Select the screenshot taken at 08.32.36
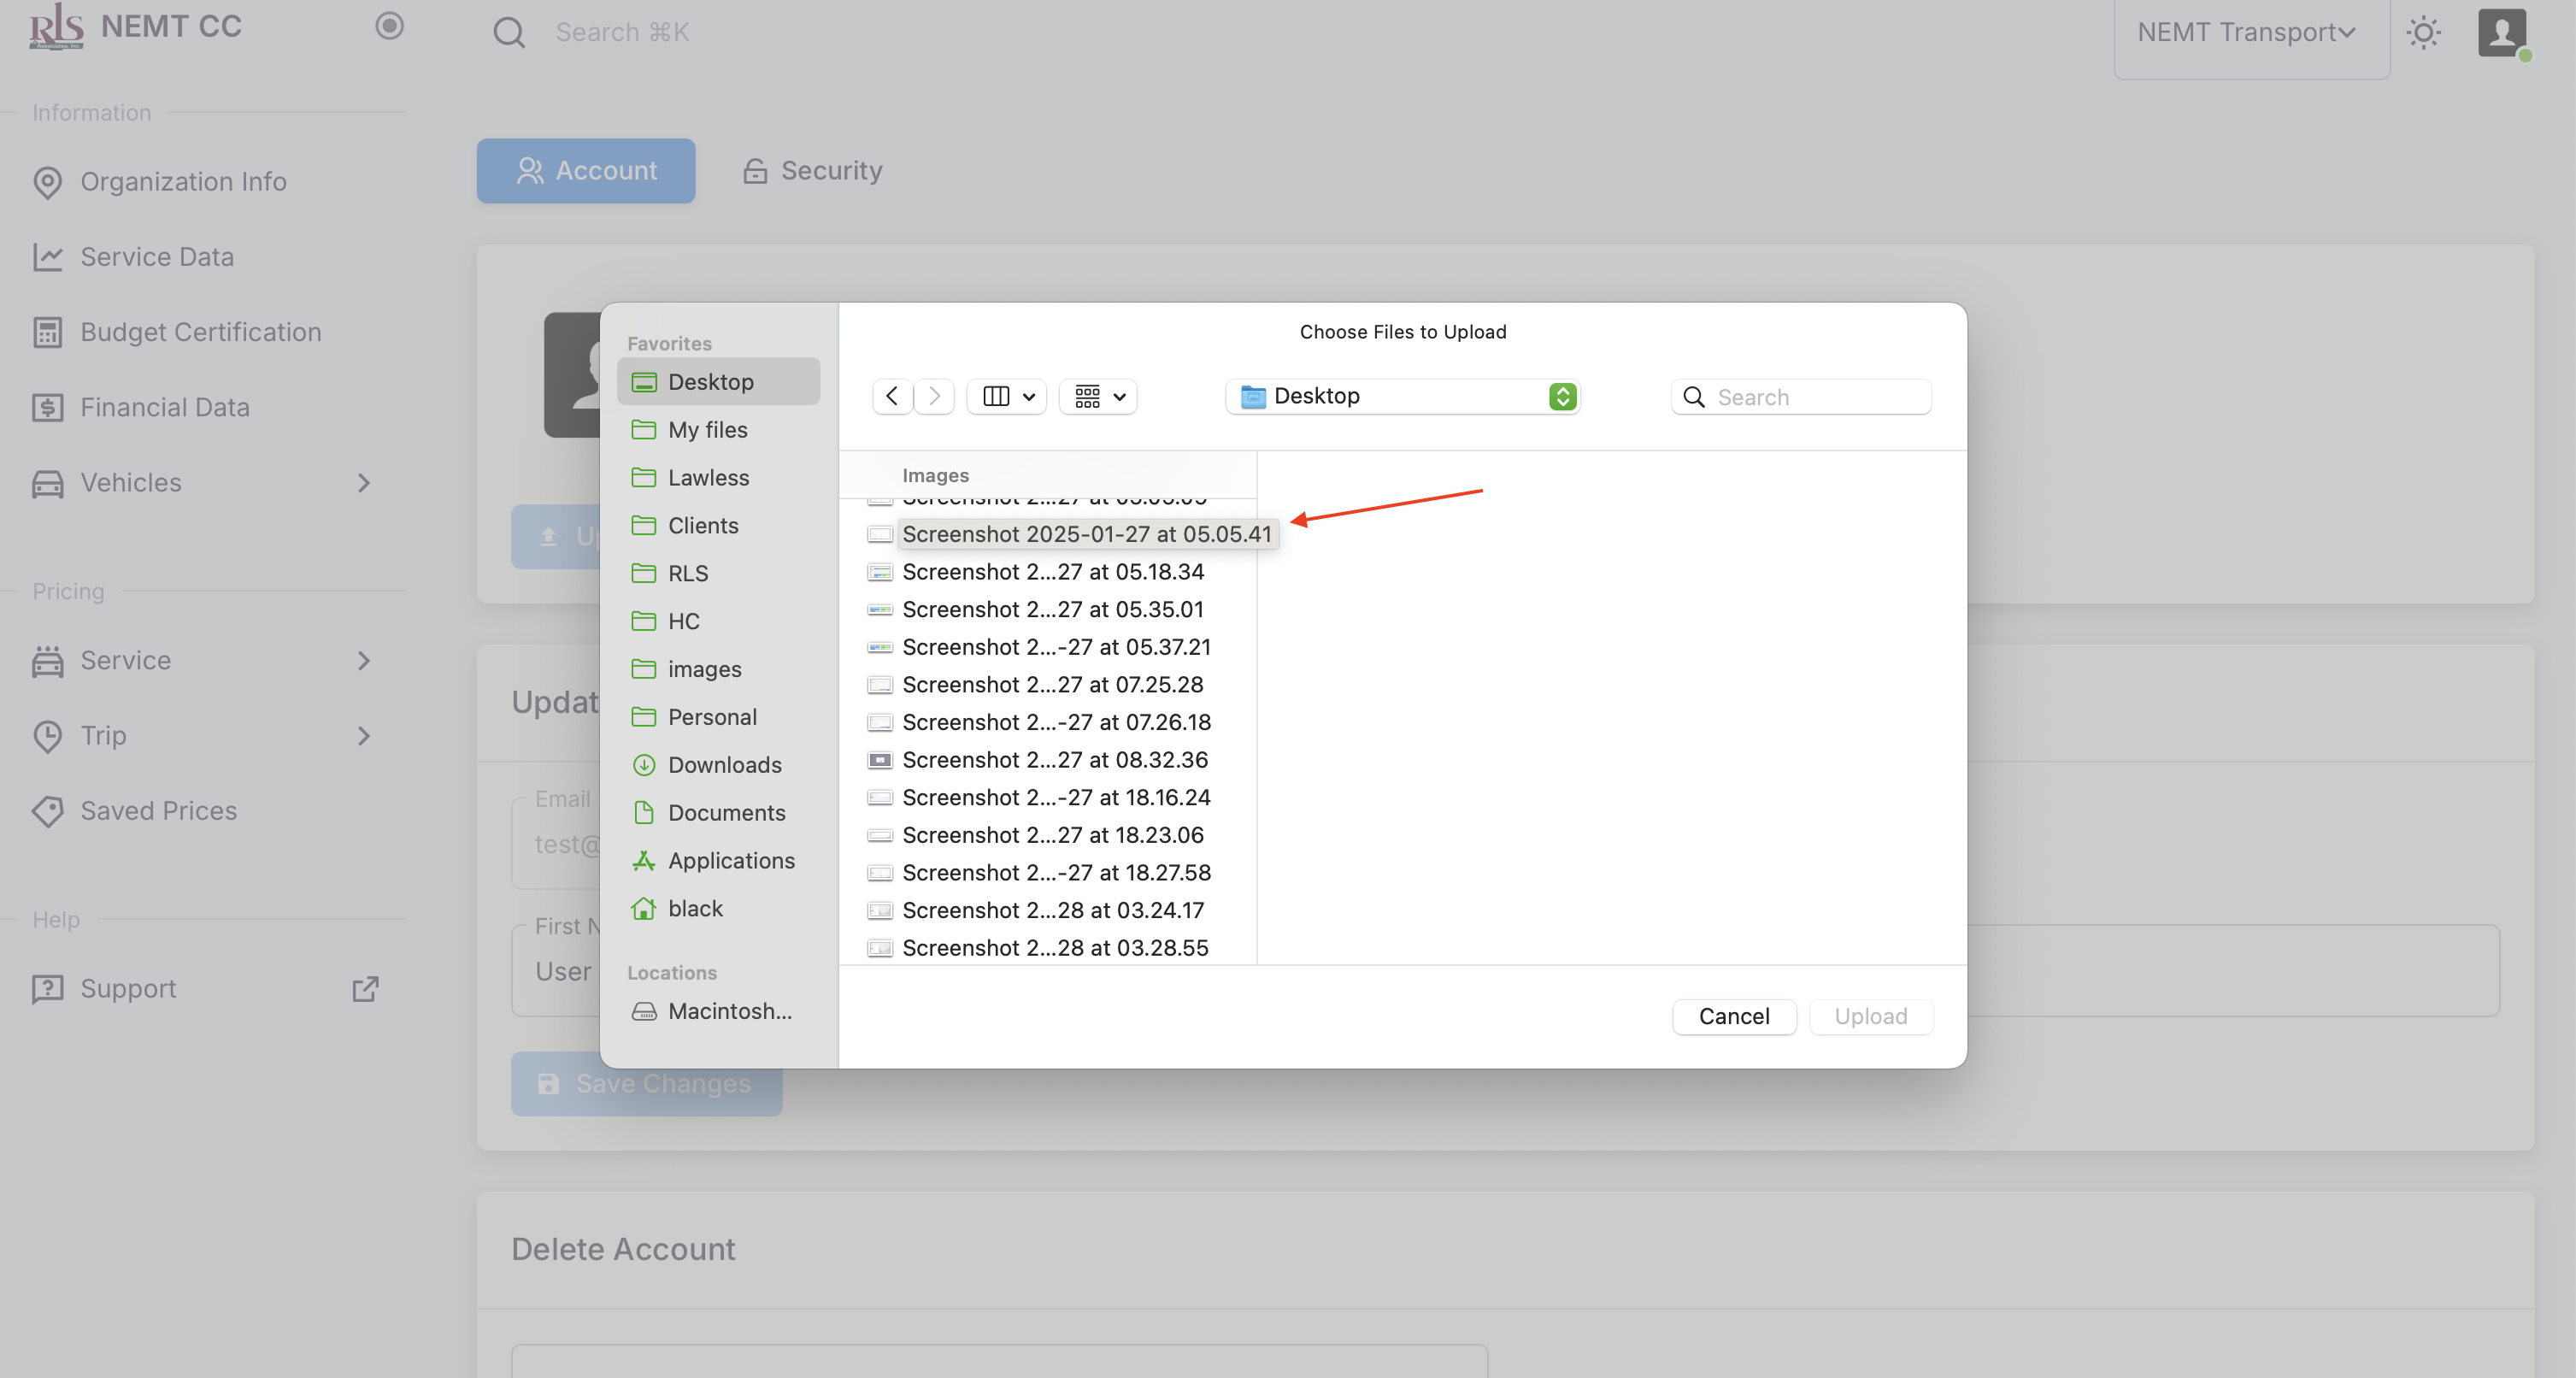Image resolution: width=2576 pixels, height=1378 pixels. [x=1054, y=760]
